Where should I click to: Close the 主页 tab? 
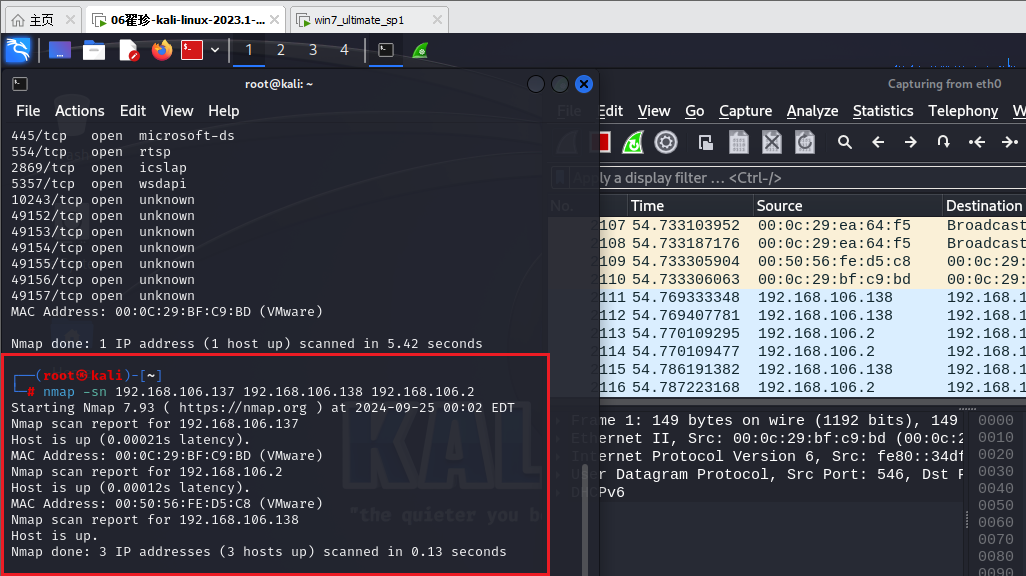point(70,20)
